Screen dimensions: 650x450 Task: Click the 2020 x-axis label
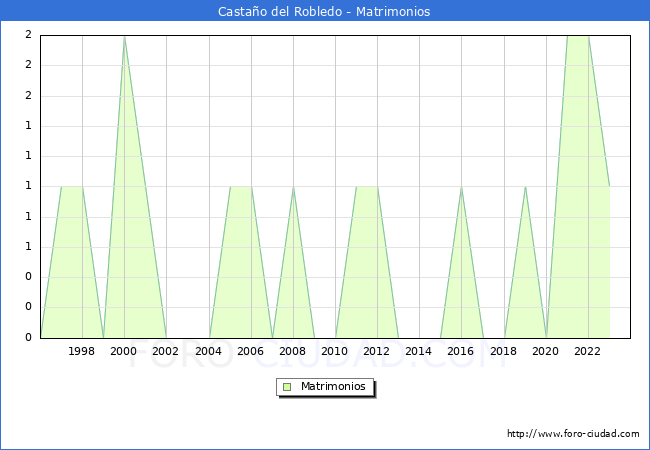pos(546,351)
